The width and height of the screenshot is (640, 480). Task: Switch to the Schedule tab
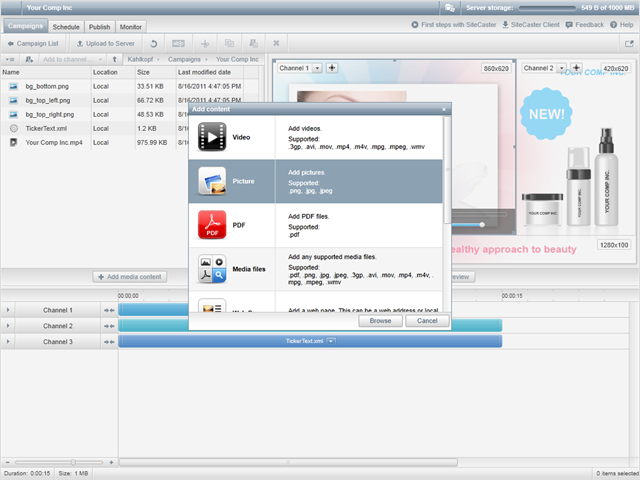66,27
